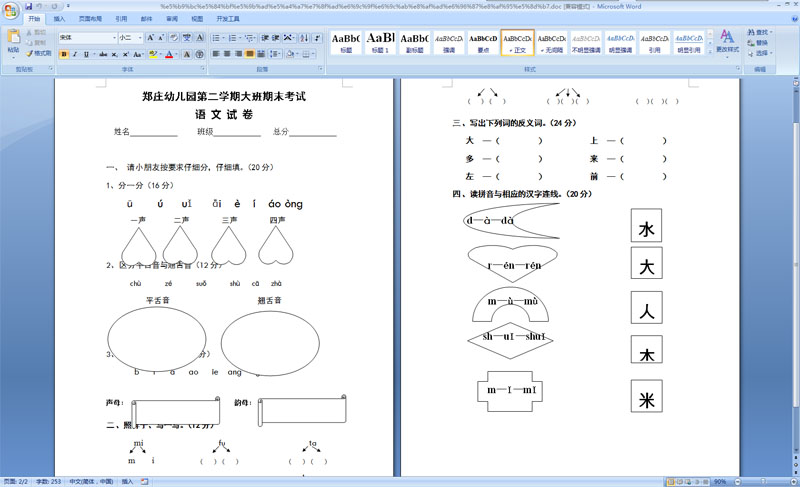Apply the 标题 1 heading style

tap(380, 42)
